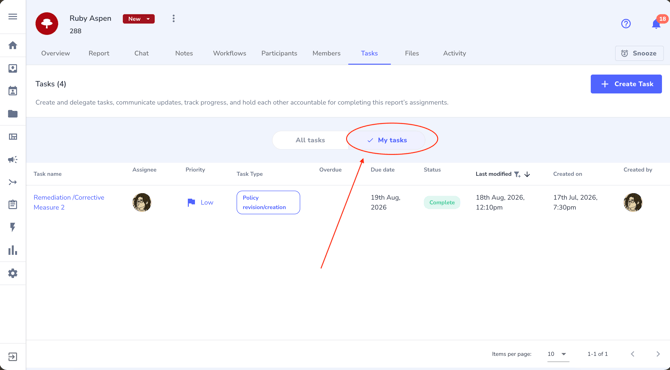Click the Tasks (4) heading
Viewport: 670px width, 370px height.
pyautogui.click(x=51, y=84)
